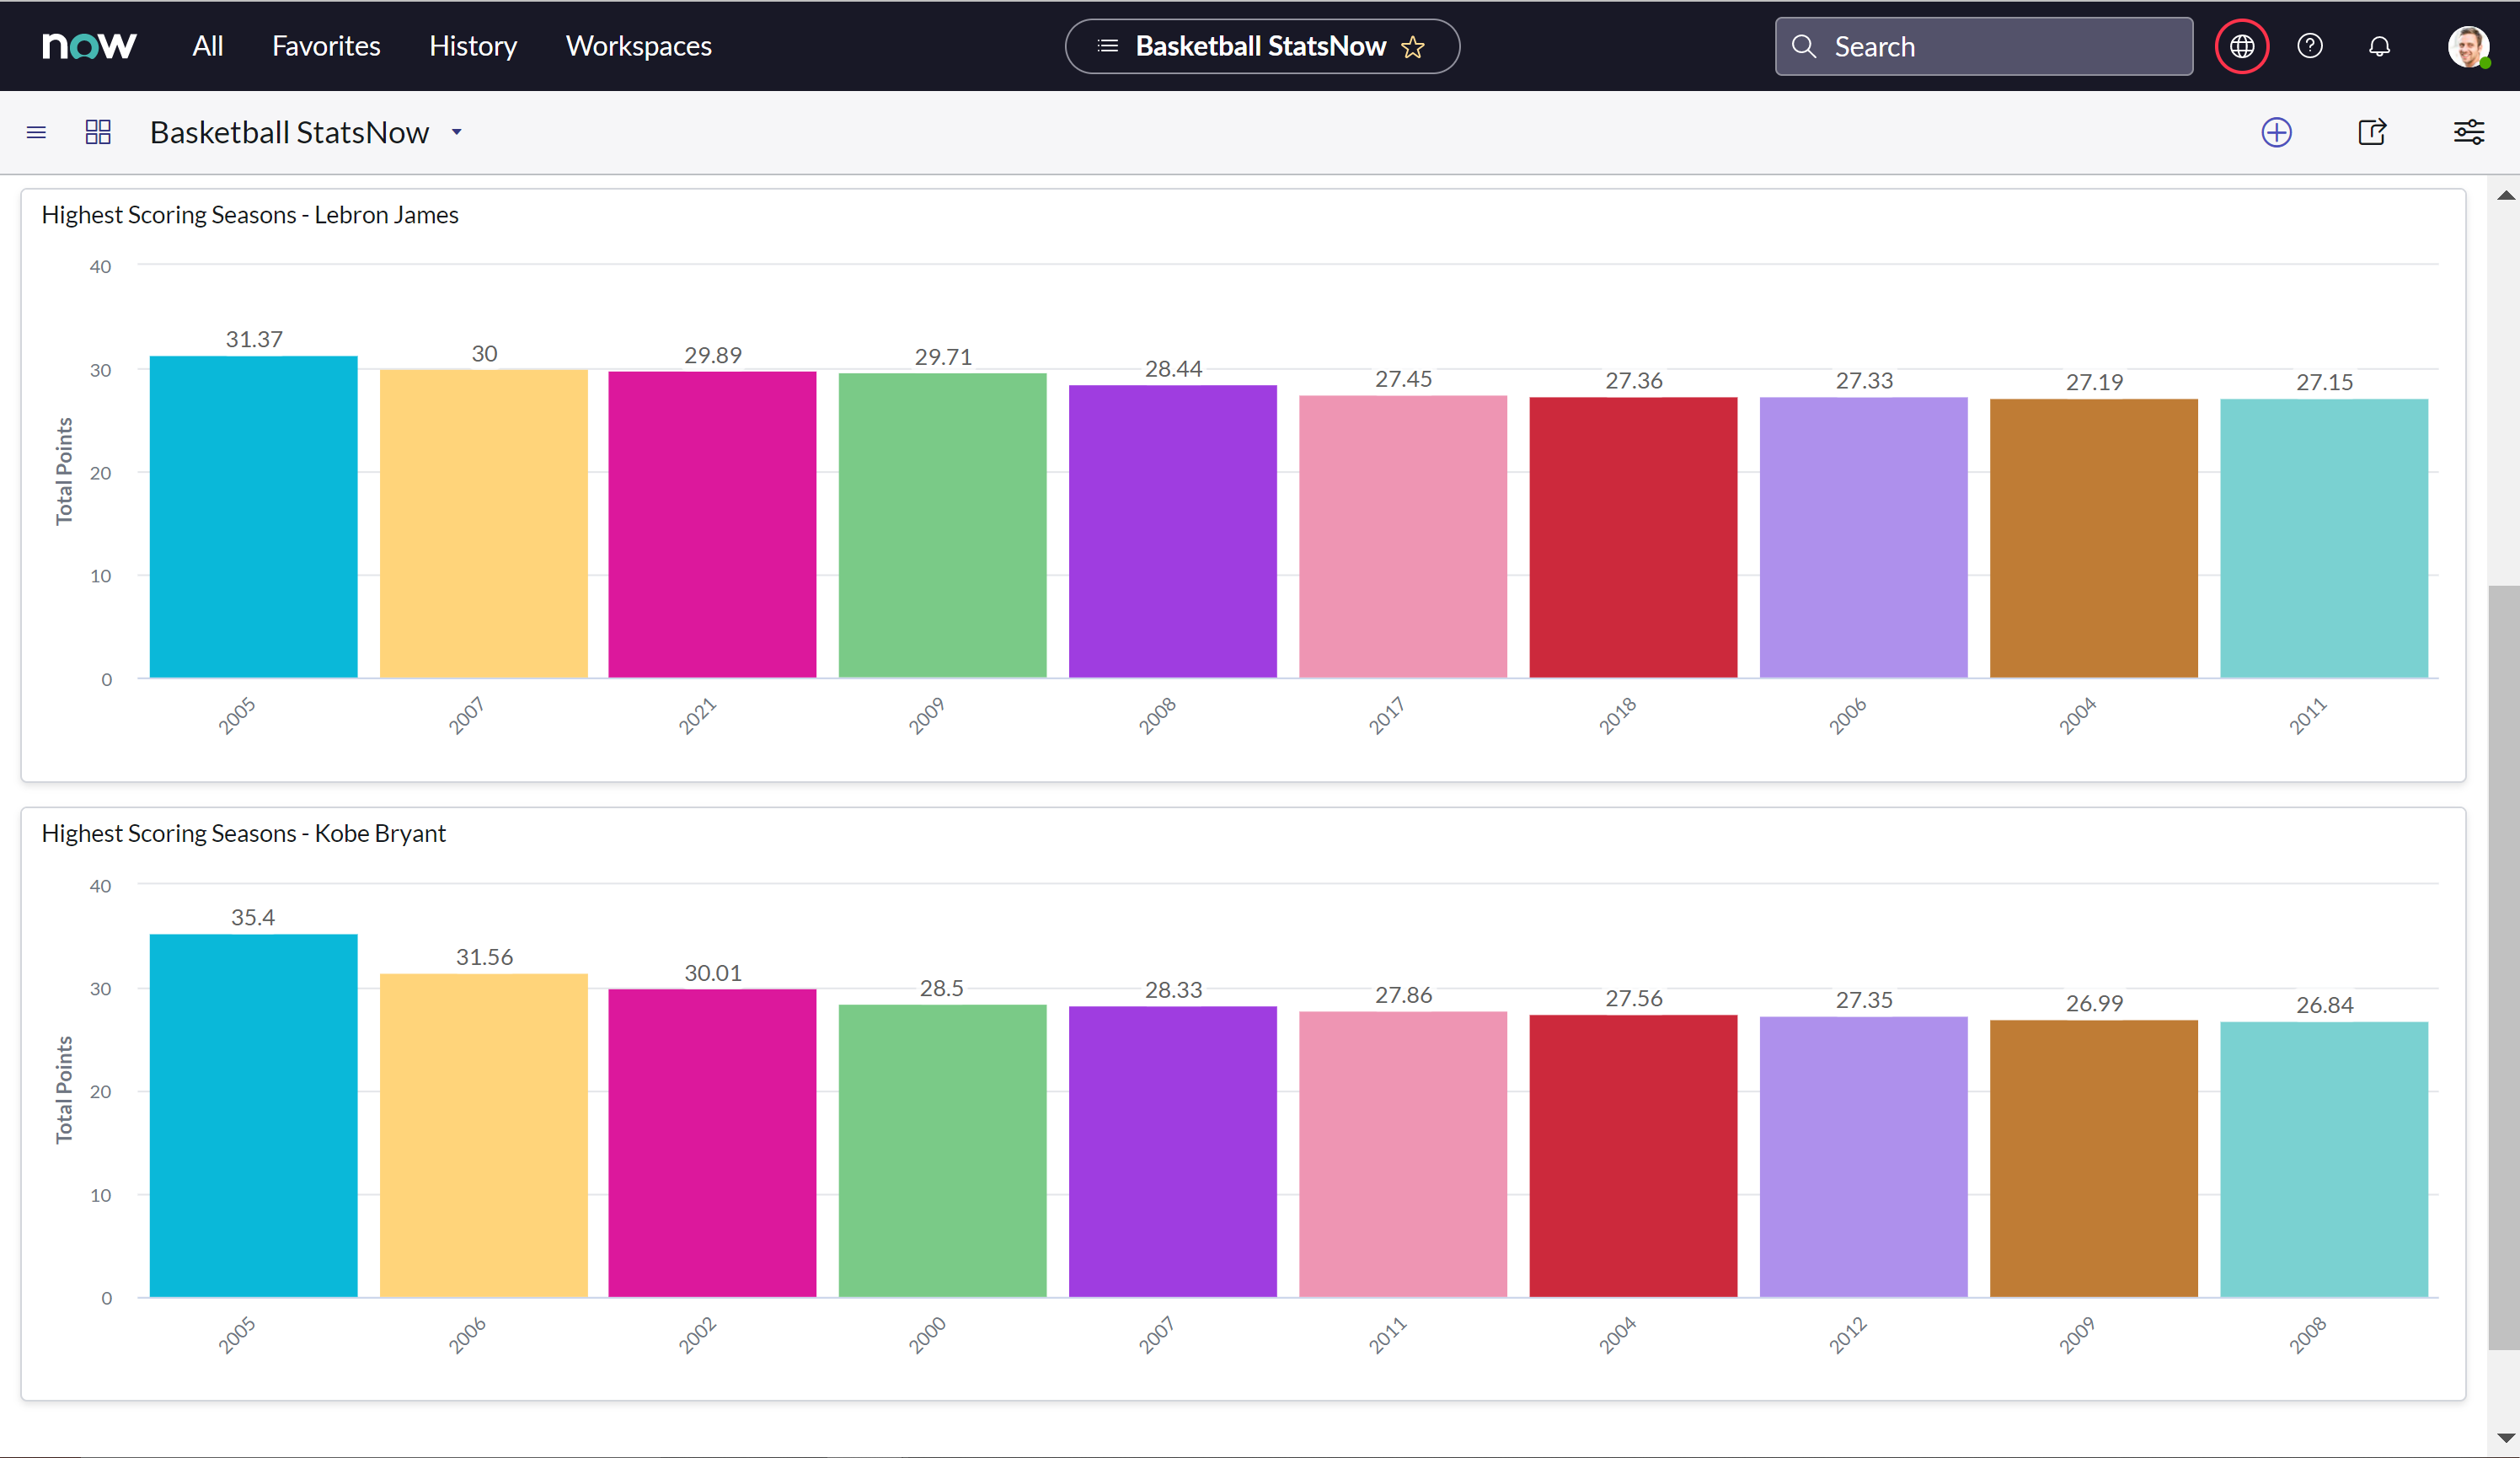Favorite Basketball StatsNow with the star icon
2520x1458 pixels.
[x=1413, y=47]
